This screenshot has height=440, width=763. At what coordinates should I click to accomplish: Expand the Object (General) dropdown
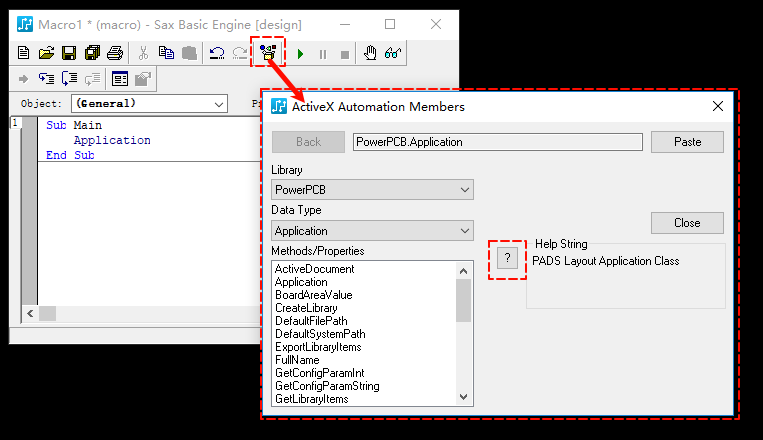[x=149, y=103]
